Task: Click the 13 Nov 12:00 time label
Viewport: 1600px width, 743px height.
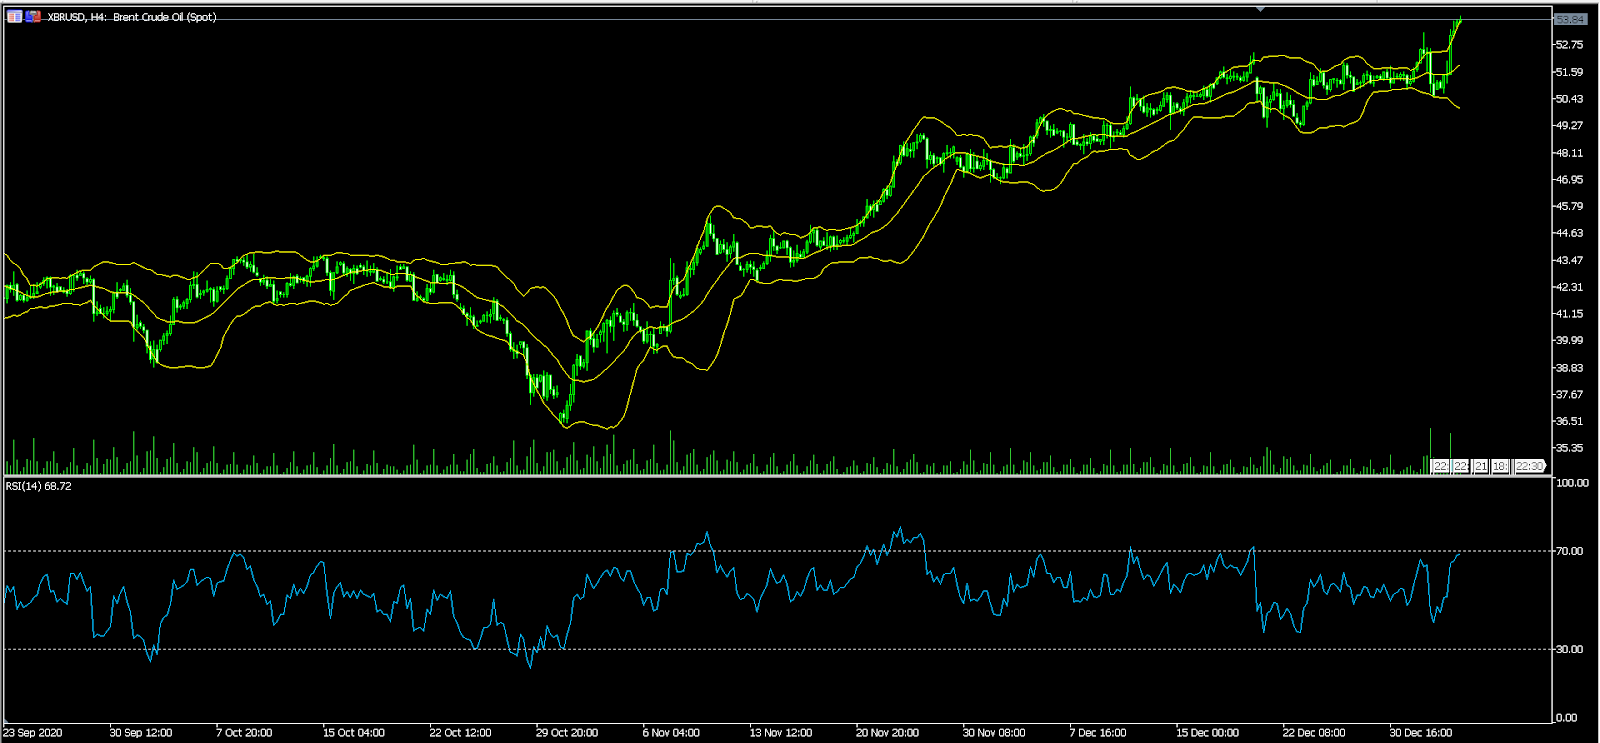Action: 781,733
